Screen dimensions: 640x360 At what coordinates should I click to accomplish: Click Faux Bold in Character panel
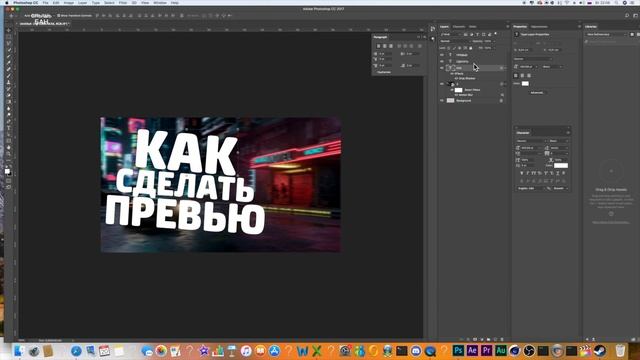522,173
